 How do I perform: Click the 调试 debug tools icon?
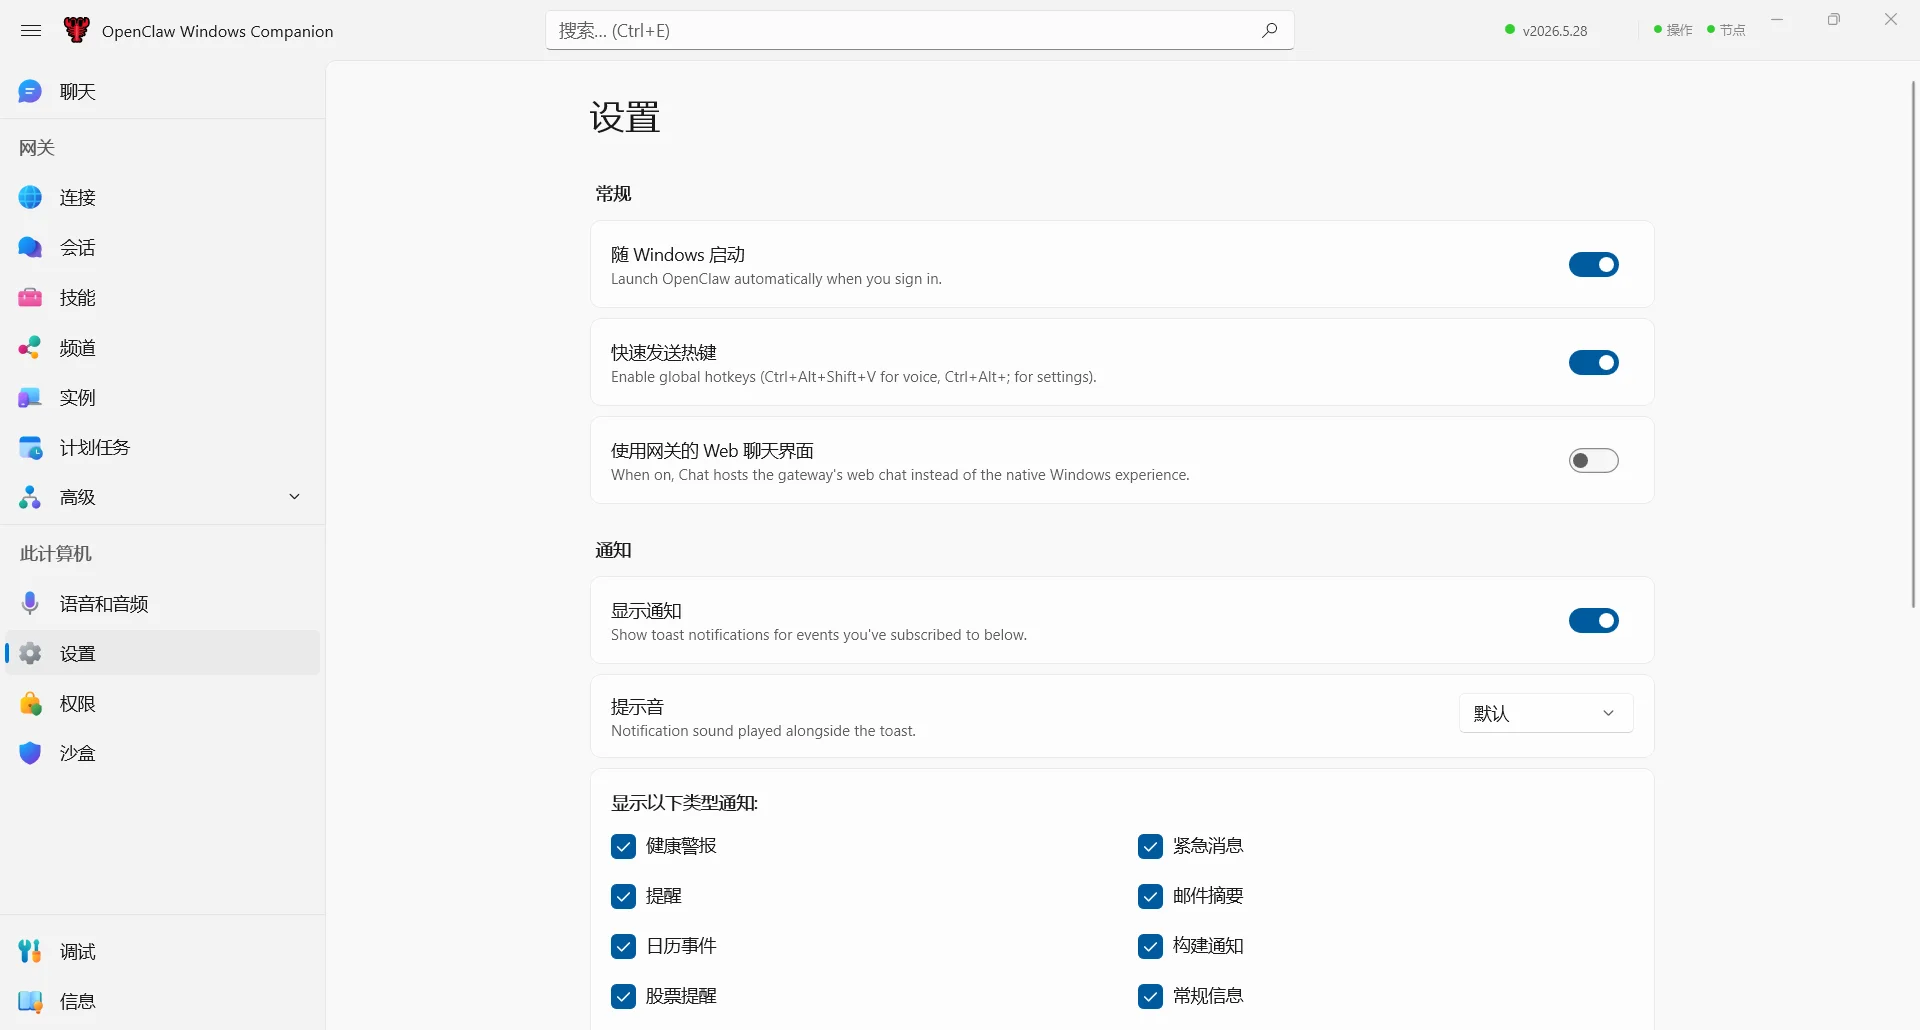point(30,952)
